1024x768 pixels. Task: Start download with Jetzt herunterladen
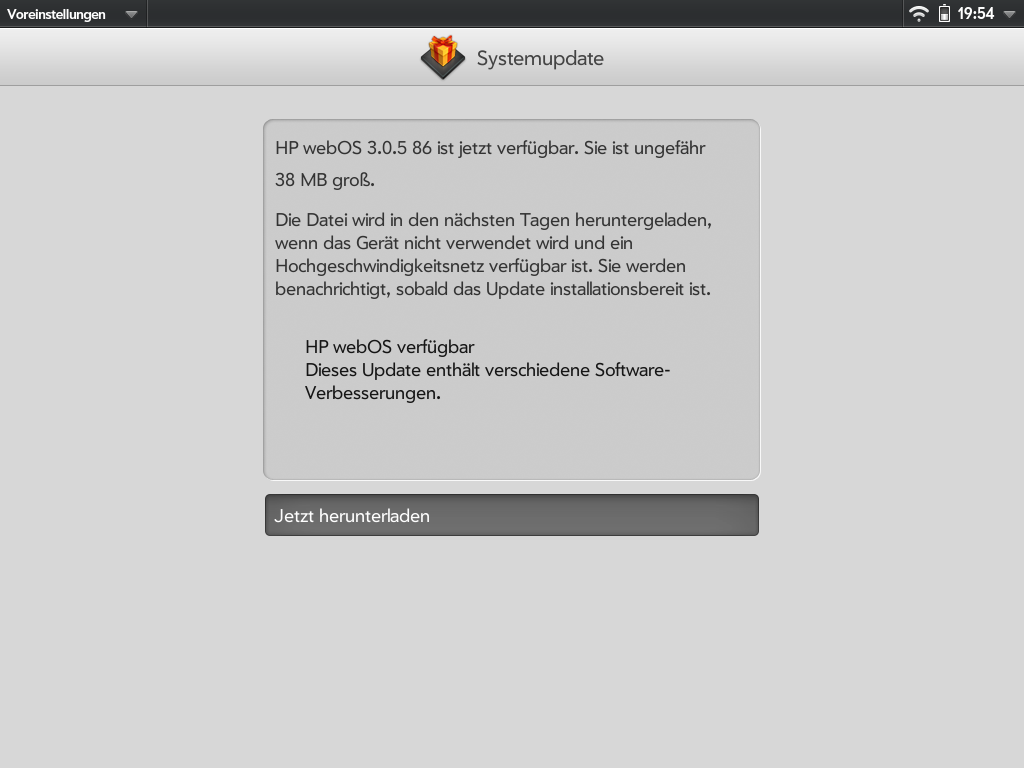(512, 515)
